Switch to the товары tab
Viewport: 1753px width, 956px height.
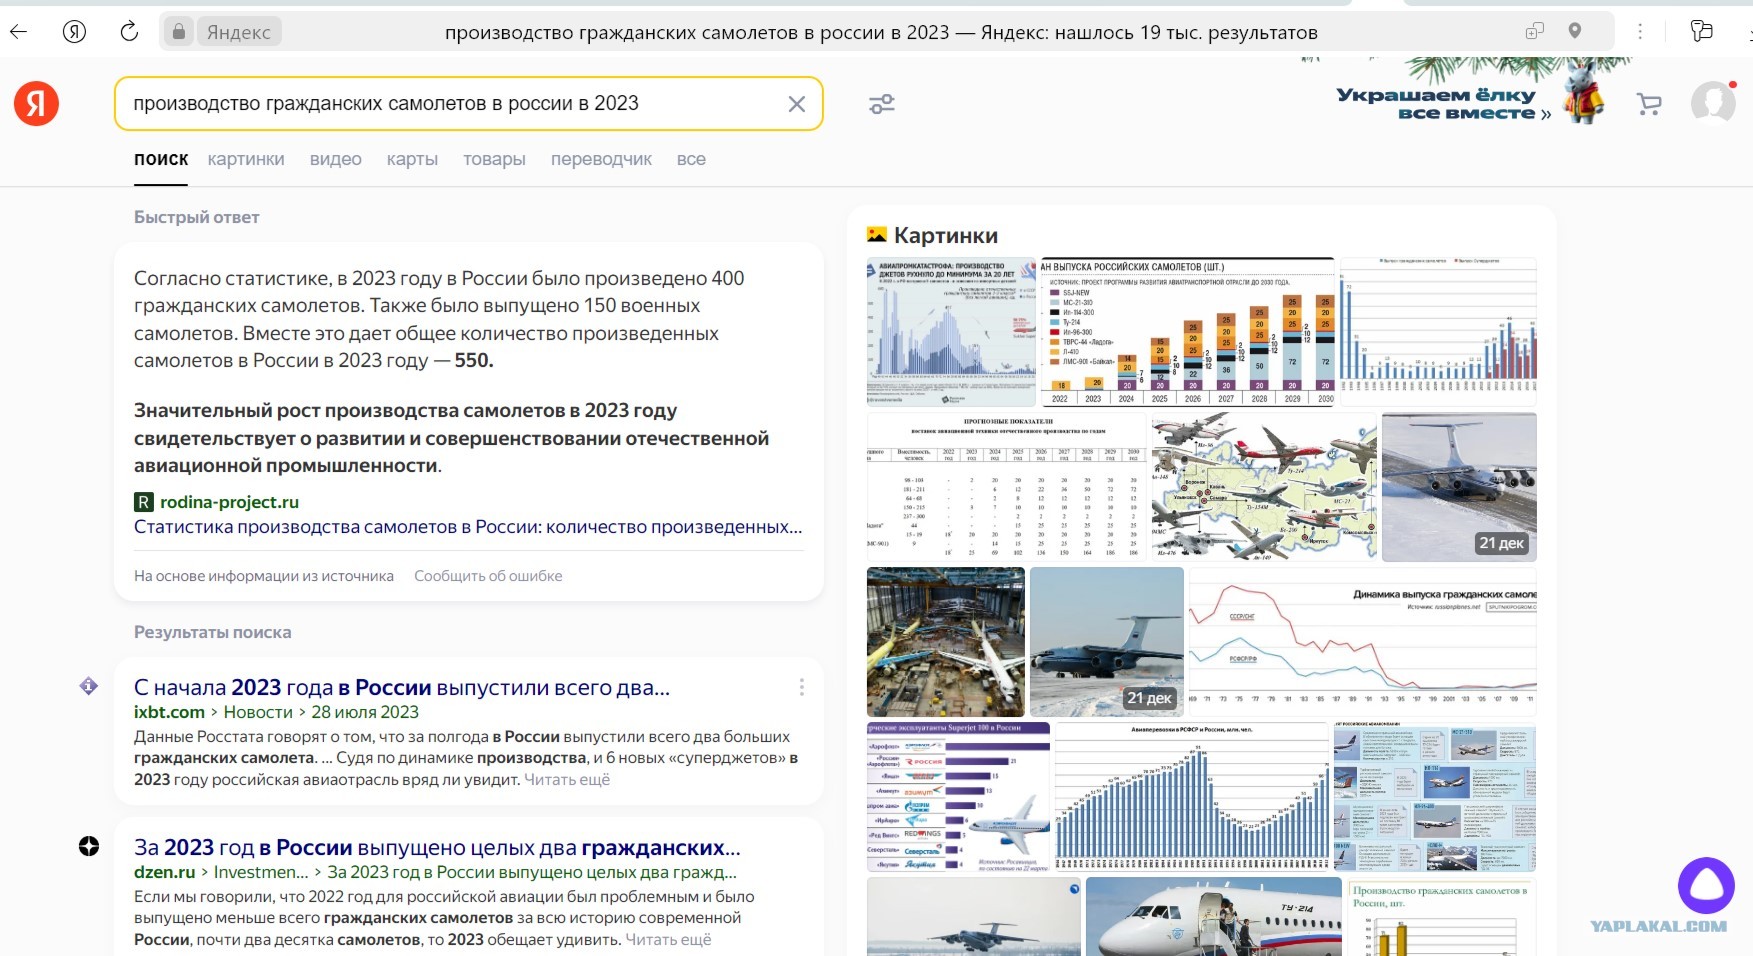point(494,159)
